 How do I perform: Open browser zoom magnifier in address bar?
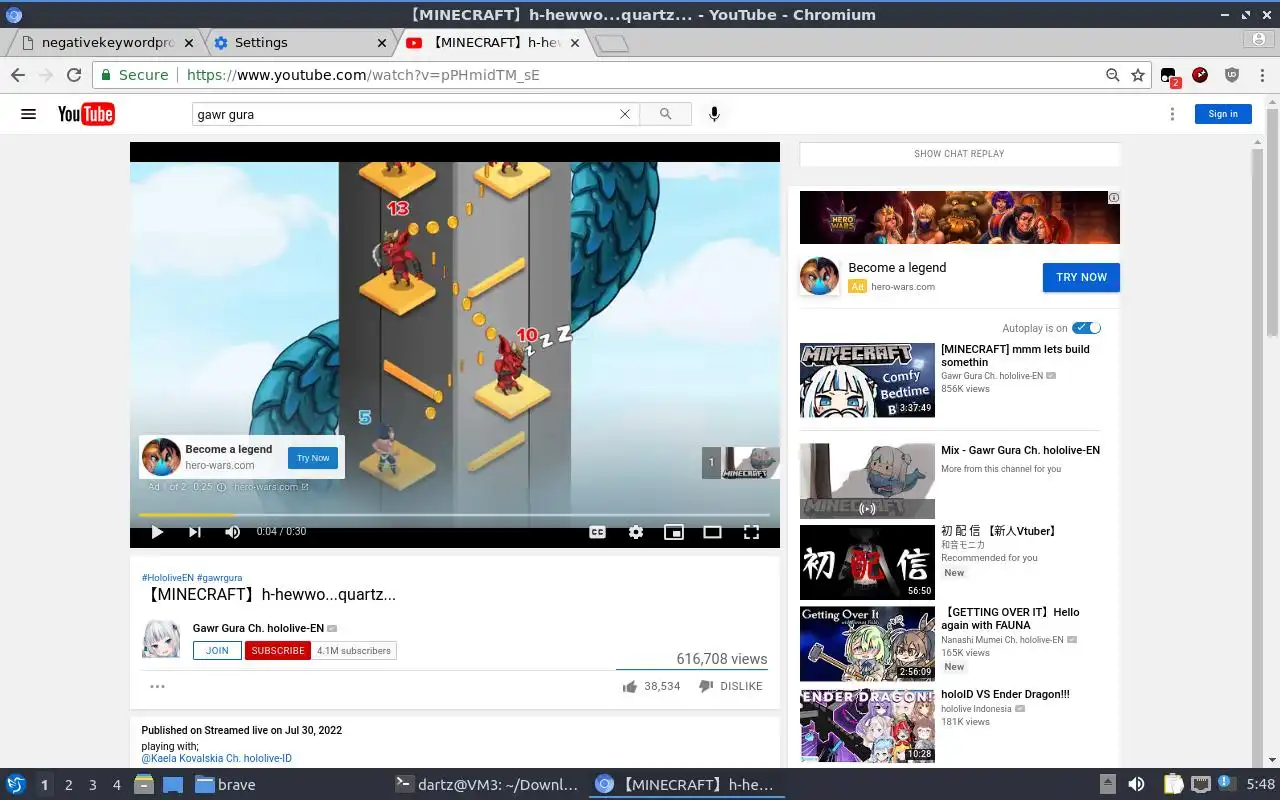pyautogui.click(x=1112, y=75)
